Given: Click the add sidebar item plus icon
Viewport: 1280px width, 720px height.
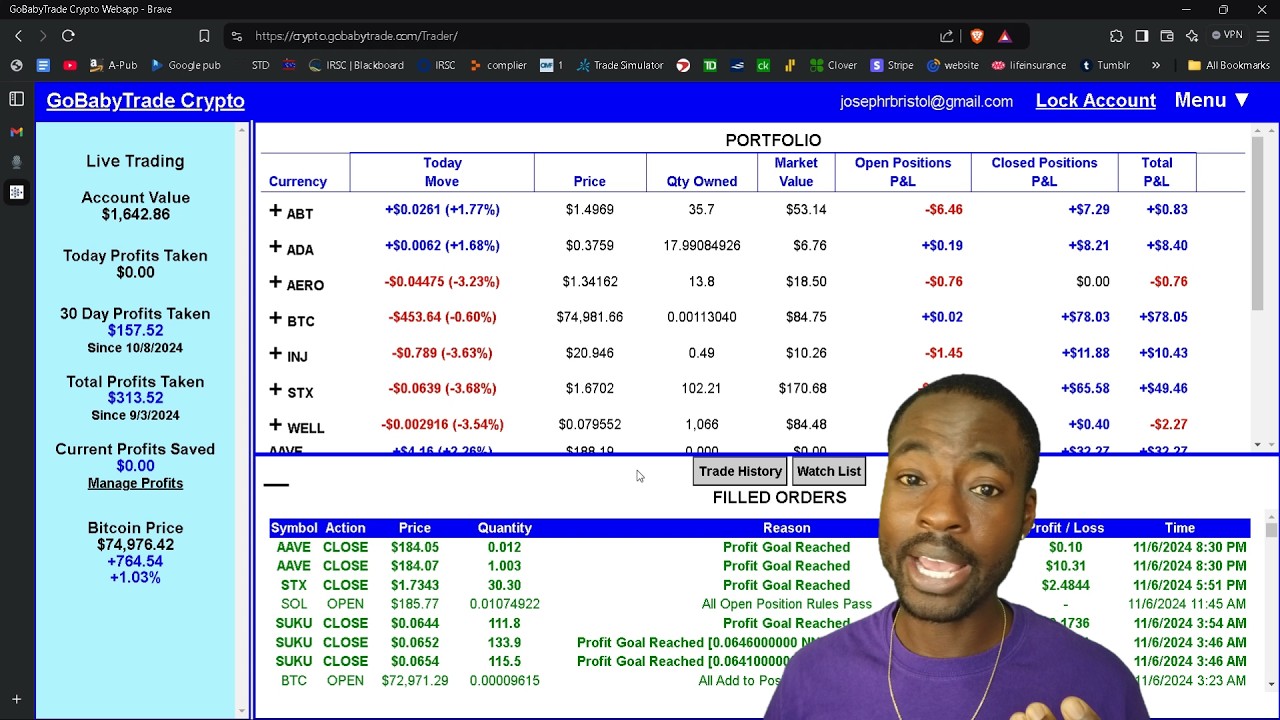Looking at the screenshot, I should [16, 700].
